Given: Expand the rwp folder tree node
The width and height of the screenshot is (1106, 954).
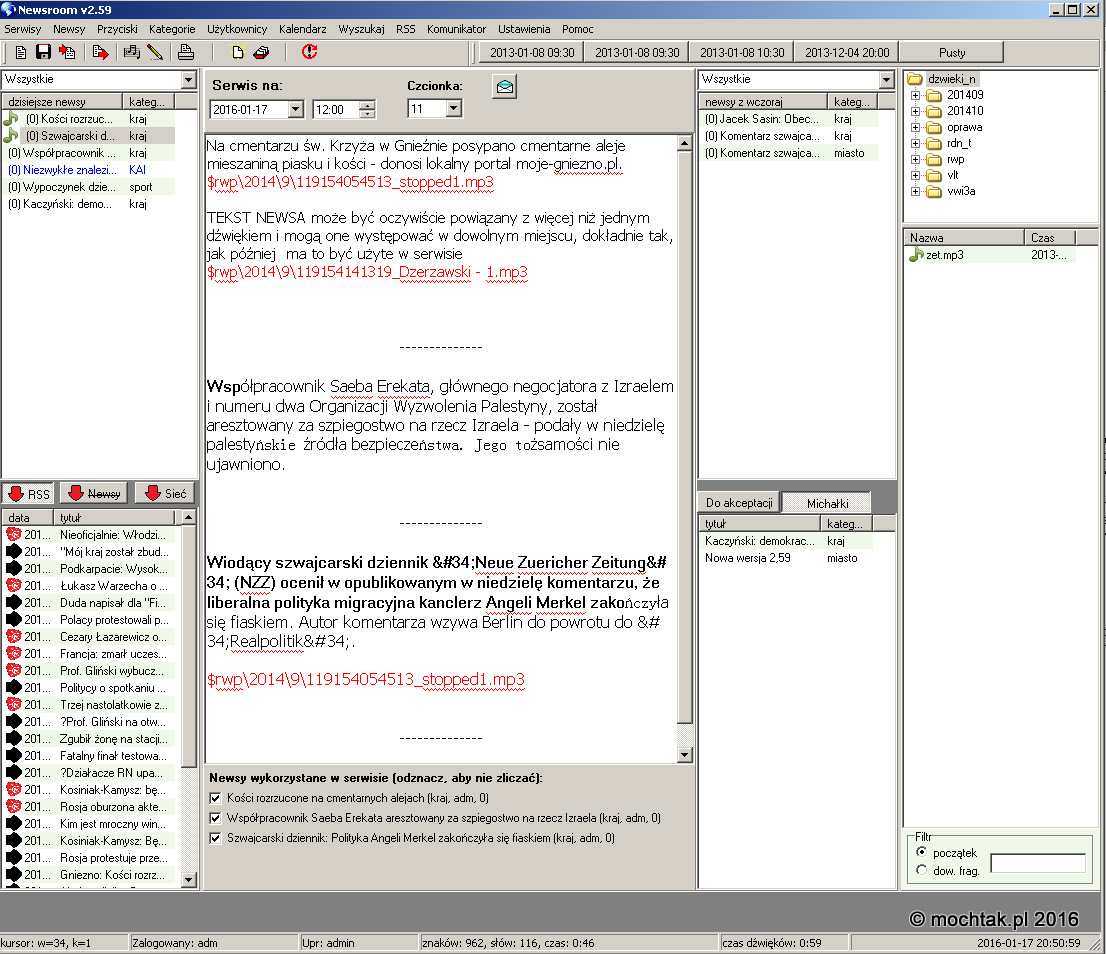Looking at the screenshot, I should 916,159.
